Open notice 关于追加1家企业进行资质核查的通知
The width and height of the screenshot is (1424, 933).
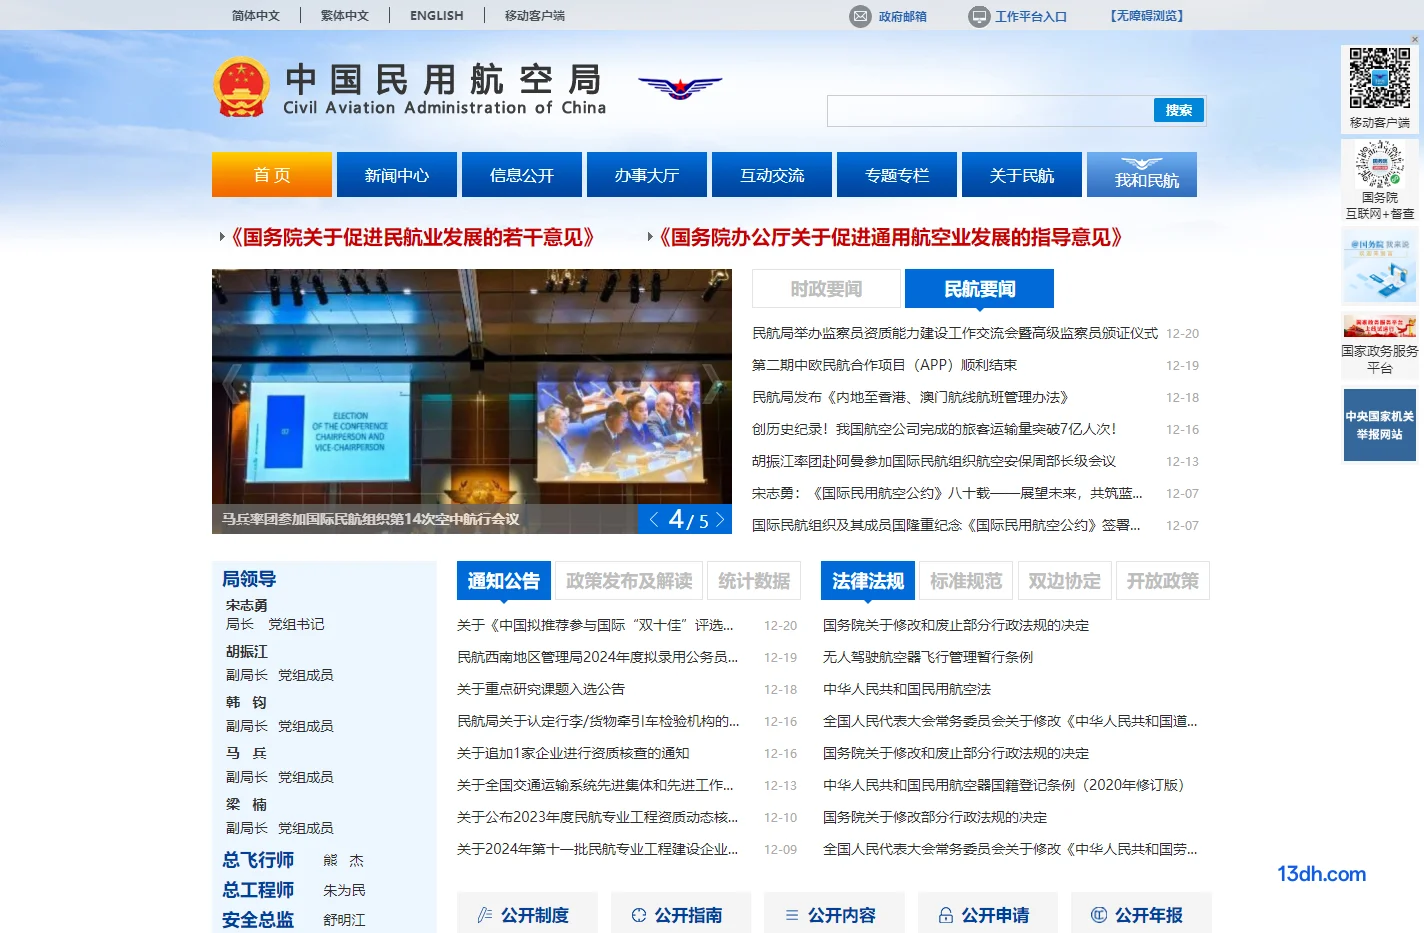tap(573, 753)
